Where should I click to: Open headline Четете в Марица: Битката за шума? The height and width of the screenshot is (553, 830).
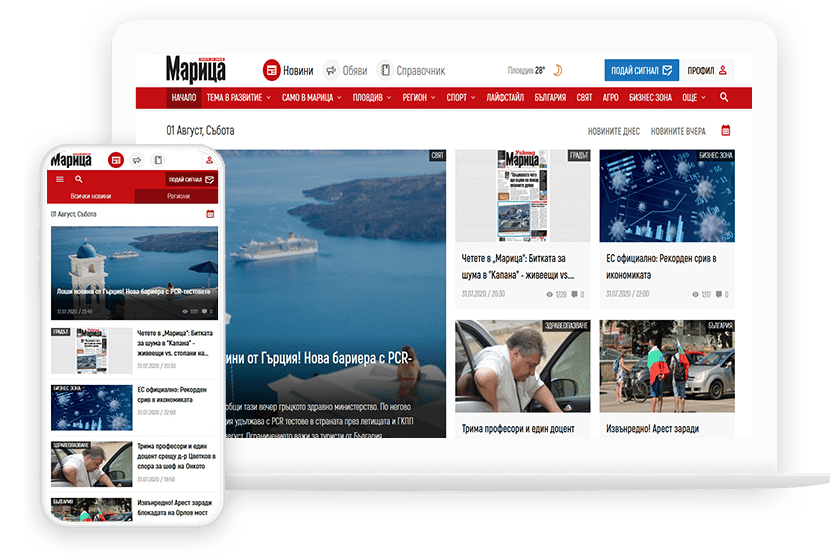518,267
